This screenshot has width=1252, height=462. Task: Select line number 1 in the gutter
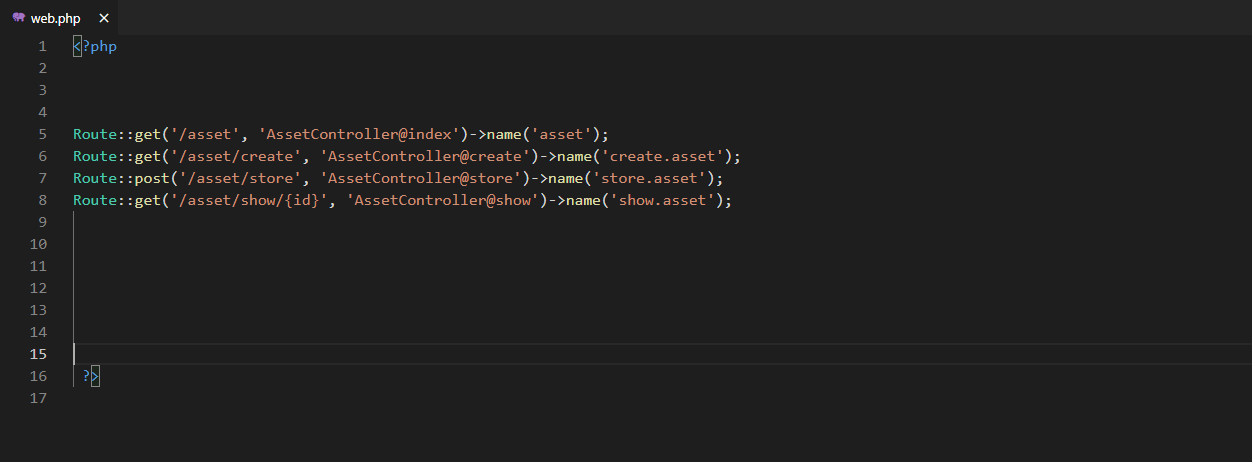[42, 46]
